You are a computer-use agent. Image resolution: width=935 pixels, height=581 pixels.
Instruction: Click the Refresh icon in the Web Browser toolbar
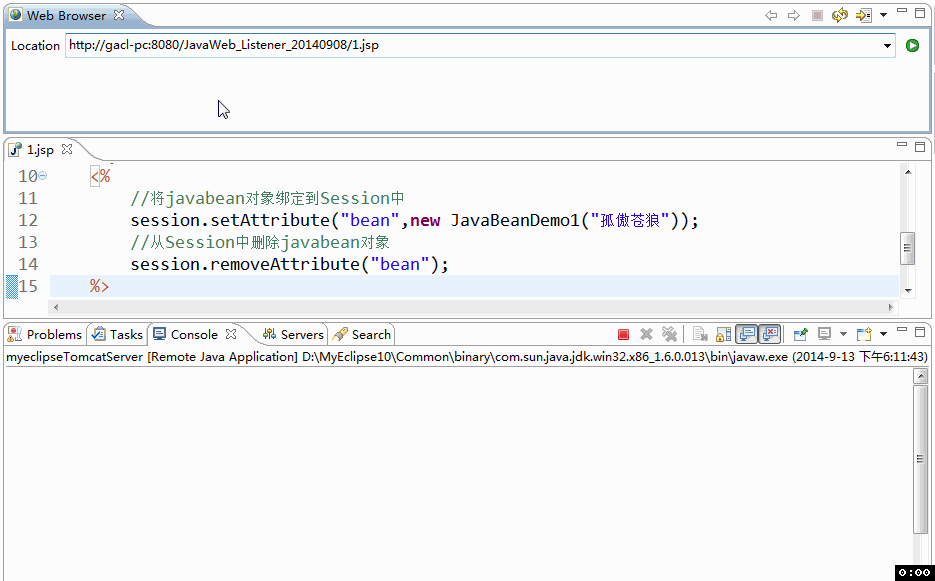[x=839, y=15]
